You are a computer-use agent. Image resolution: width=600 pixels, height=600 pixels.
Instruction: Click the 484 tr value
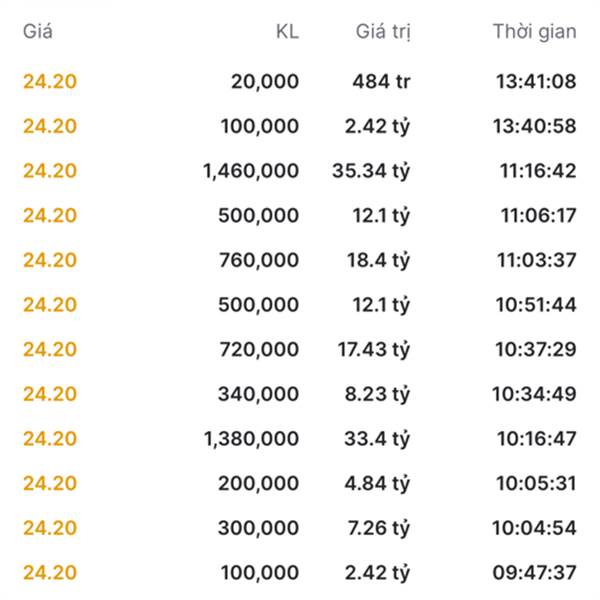pos(381,82)
